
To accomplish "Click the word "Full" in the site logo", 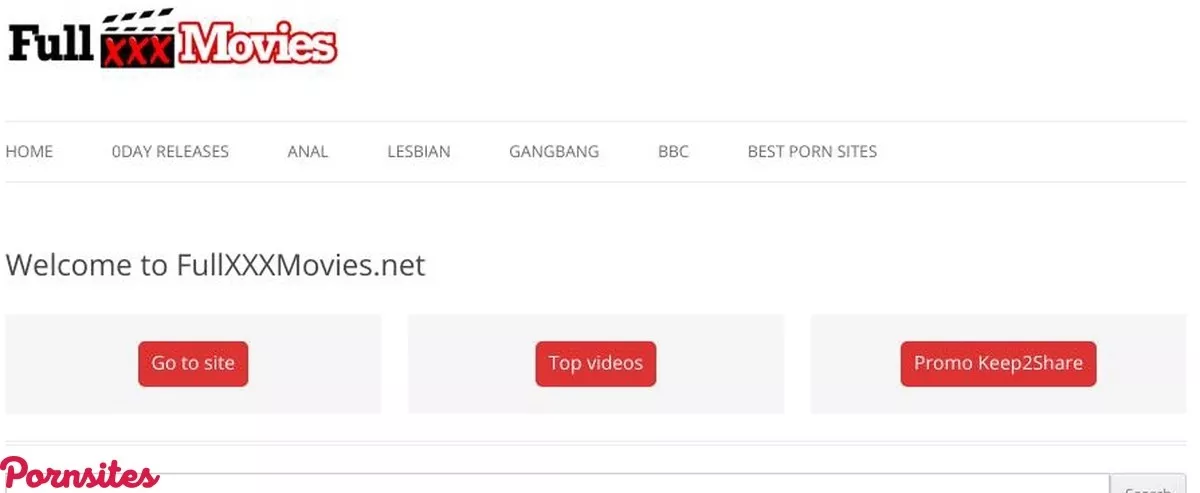I will coord(50,42).
